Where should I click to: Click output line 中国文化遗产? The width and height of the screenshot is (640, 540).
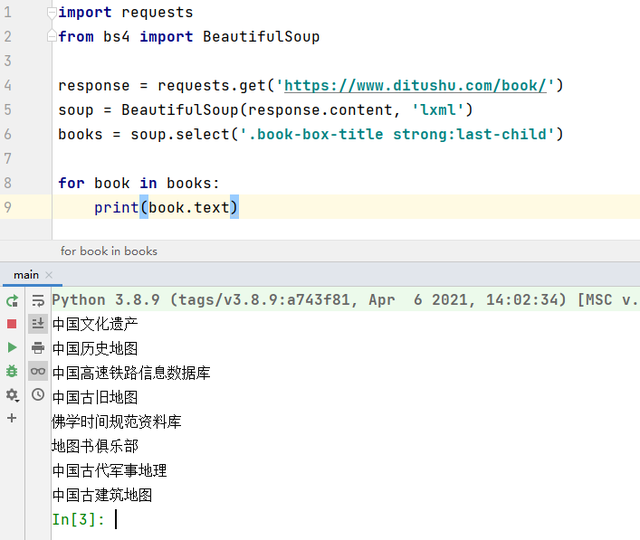coord(95,324)
